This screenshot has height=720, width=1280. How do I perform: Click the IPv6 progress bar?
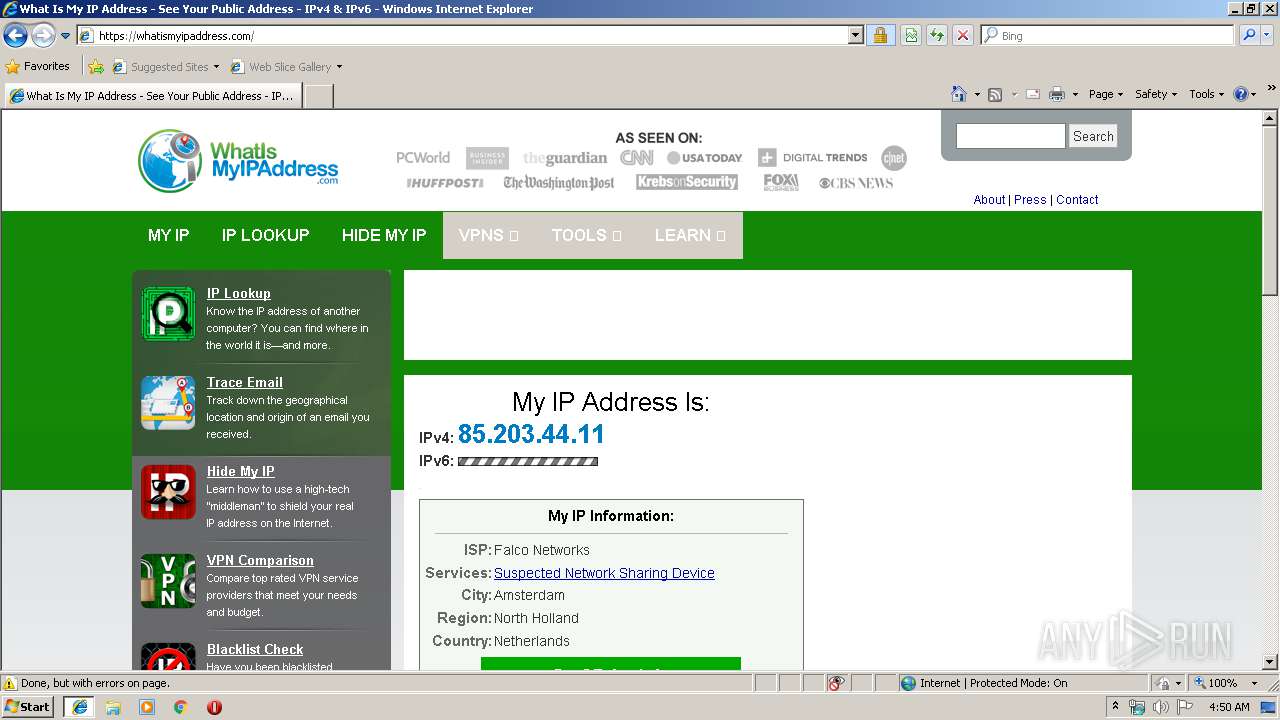click(528, 462)
